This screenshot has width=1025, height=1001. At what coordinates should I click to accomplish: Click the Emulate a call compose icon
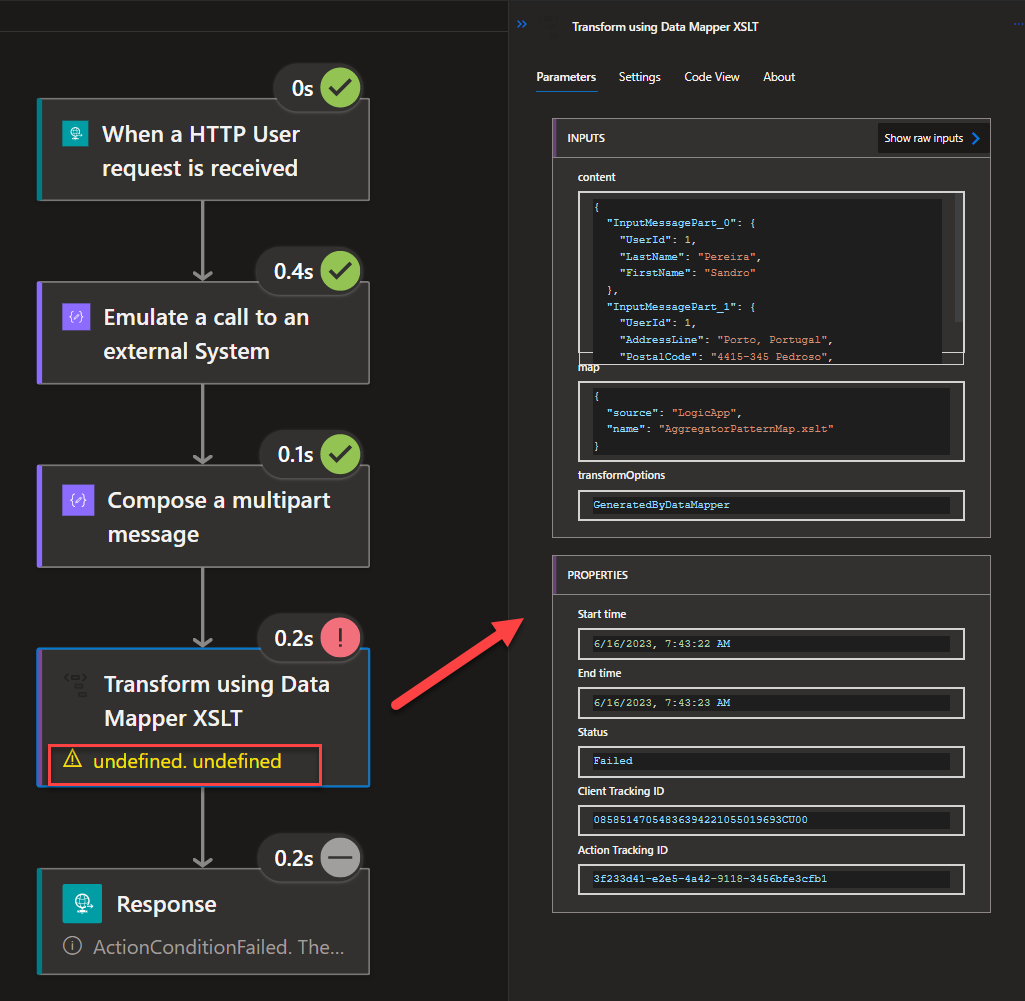coord(77,317)
